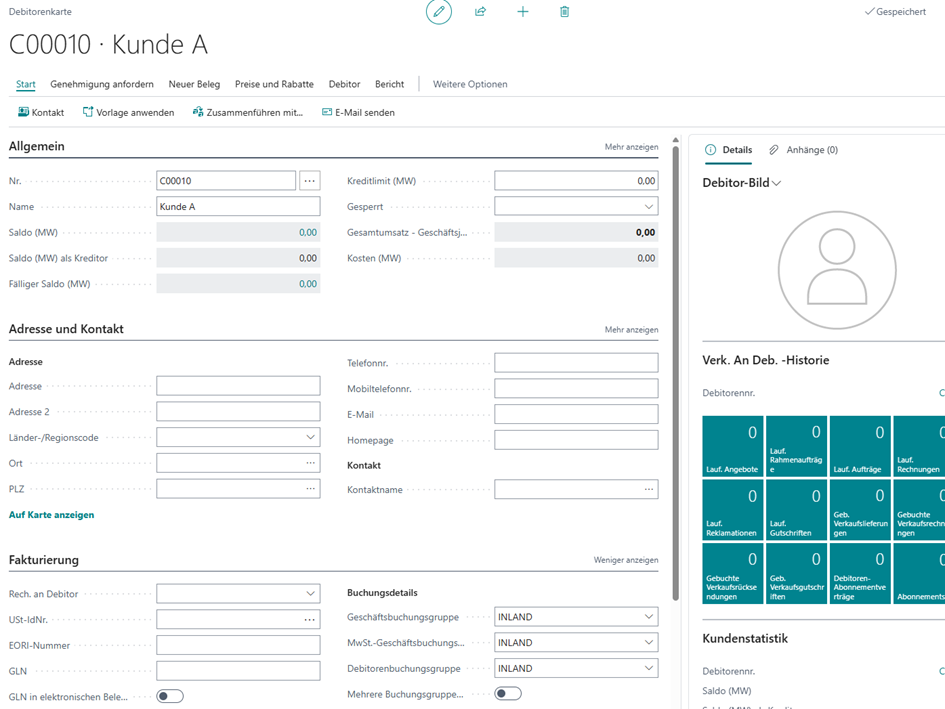The height and width of the screenshot is (709, 945).
Task: Click the E-Mail input field
Action: [576, 414]
